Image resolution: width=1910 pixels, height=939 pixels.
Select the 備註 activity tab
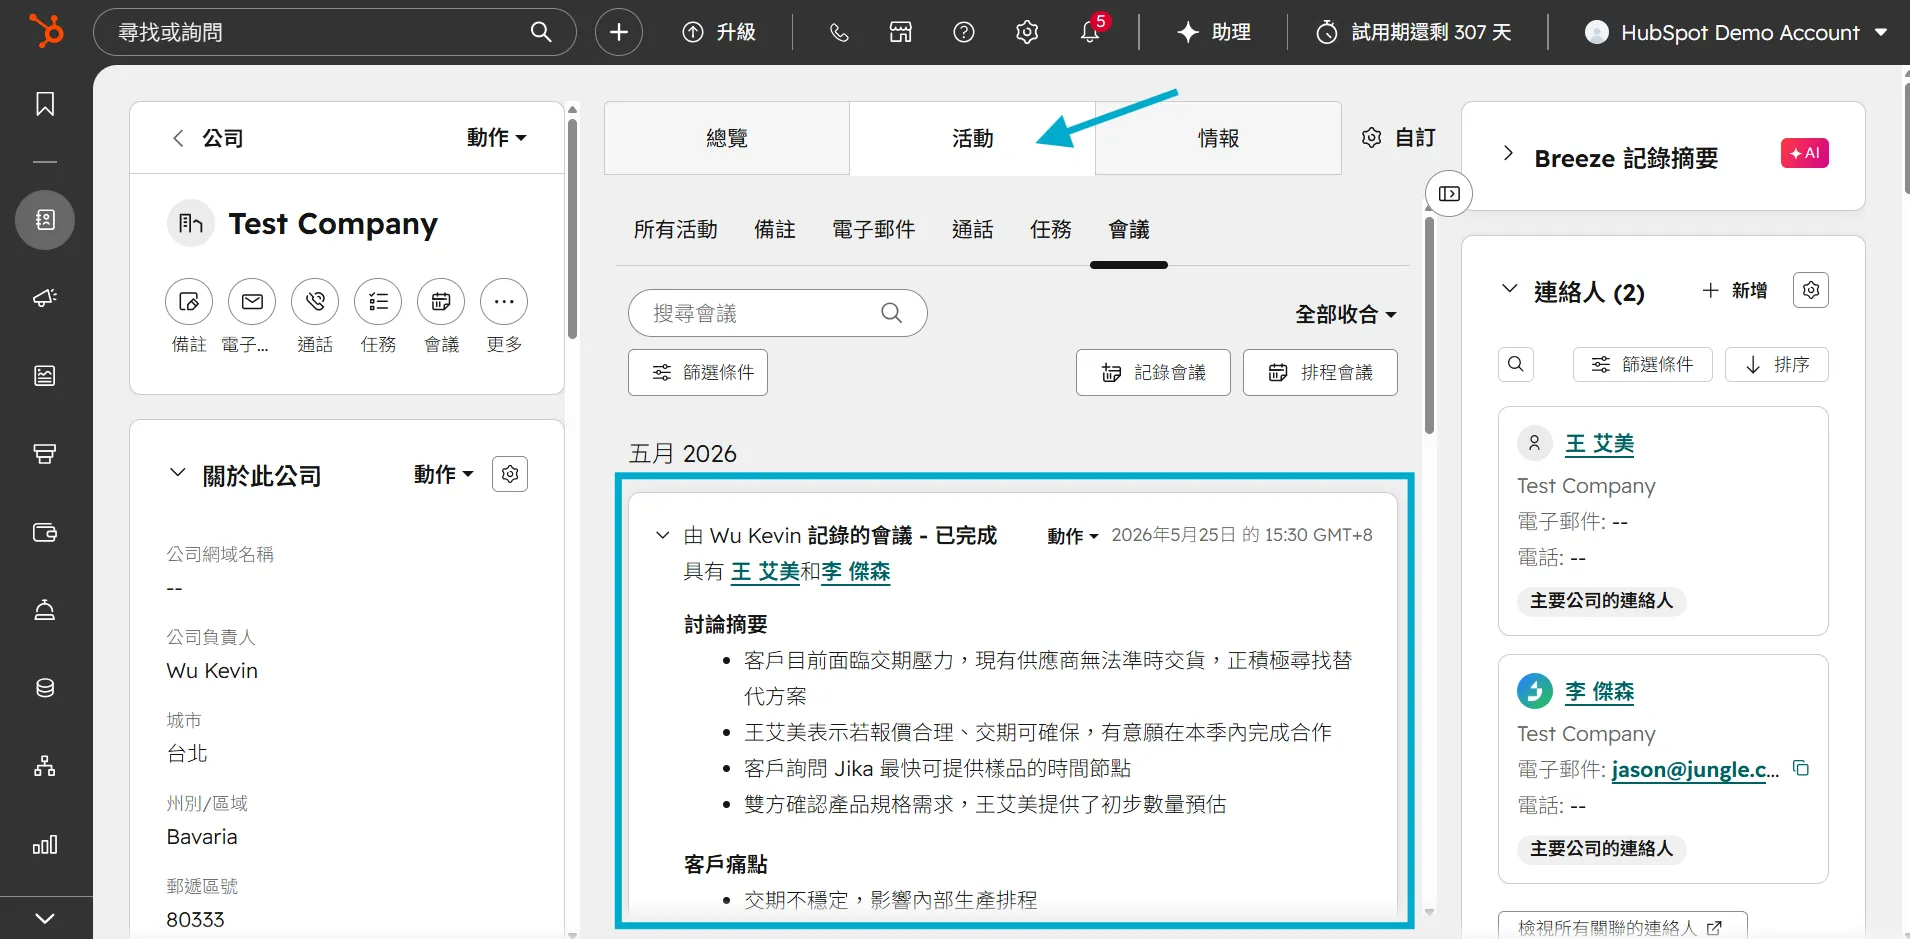click(x=775, y=230)
